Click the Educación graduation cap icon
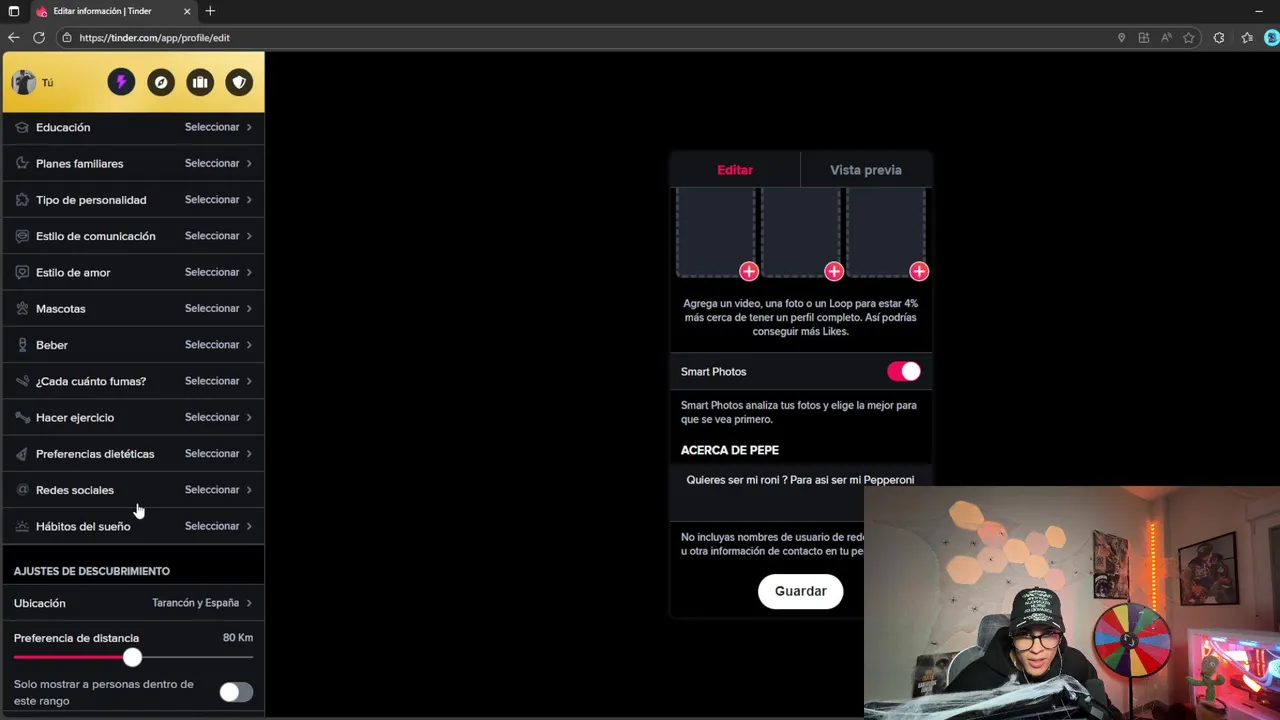Viewport: 1280px width, 720px height. click(x=22, y=127)
